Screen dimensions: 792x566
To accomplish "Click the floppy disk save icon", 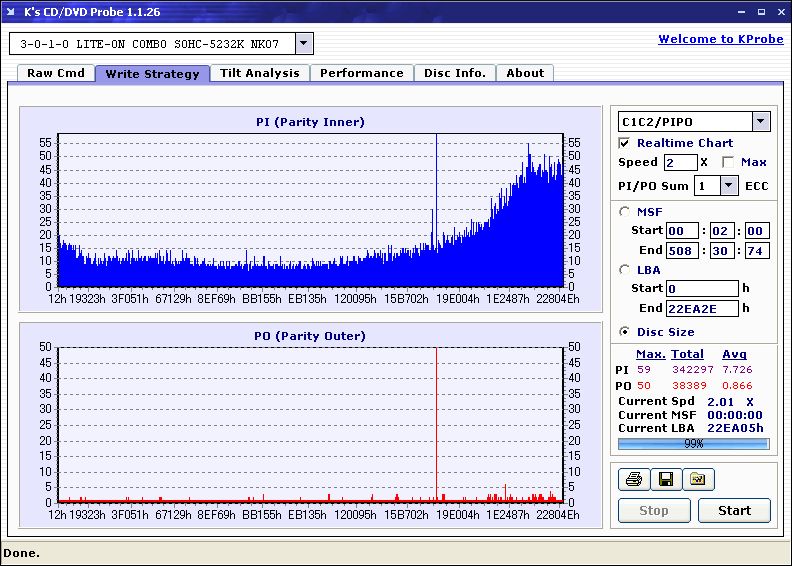I will point(665,480).
